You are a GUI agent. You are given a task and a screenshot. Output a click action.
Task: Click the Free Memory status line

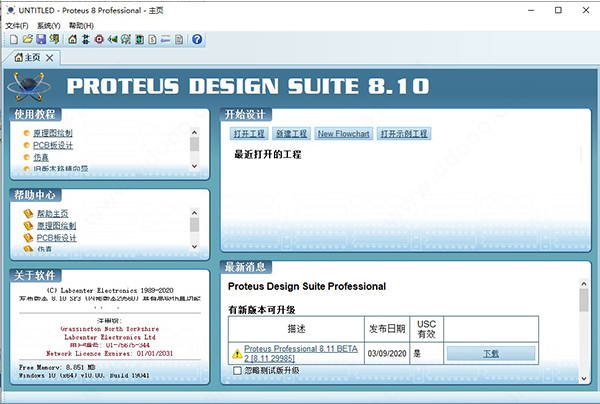point(57,367)
